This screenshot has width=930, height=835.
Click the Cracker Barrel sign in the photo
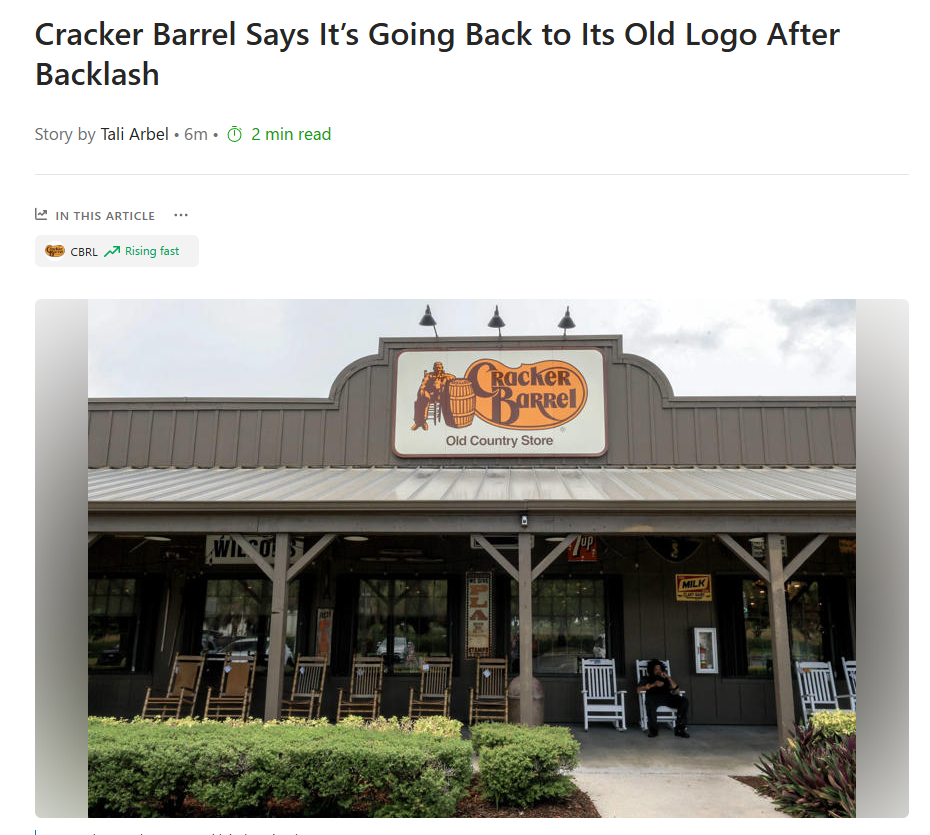499,403
